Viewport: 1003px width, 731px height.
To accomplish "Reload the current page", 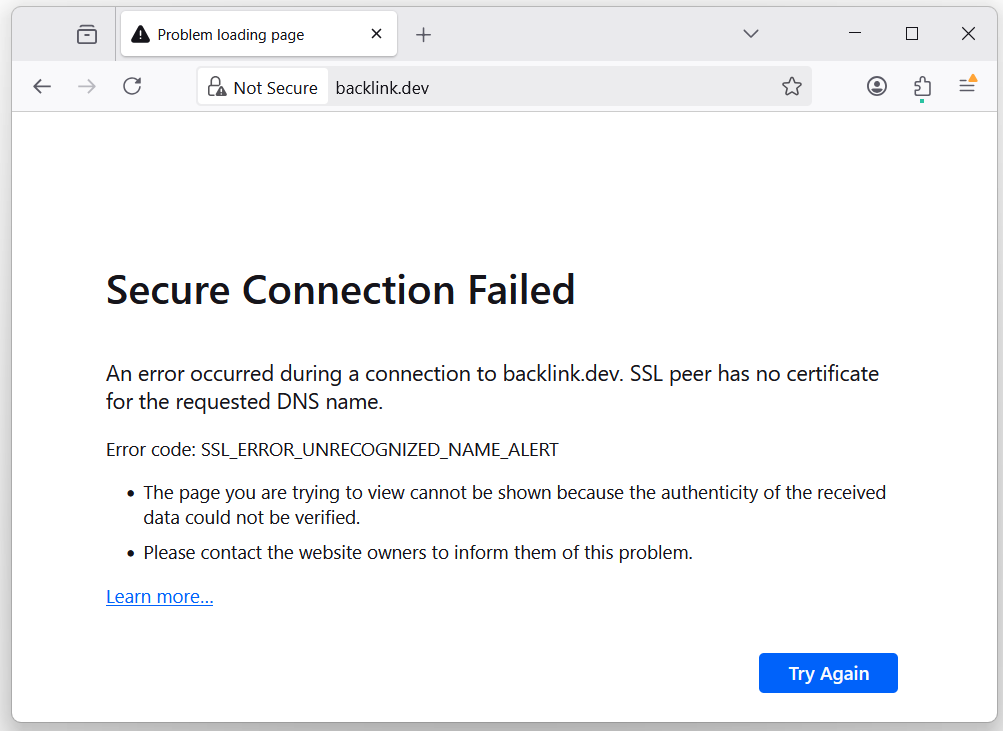I will pyautogui.click(x=131, y=86).
